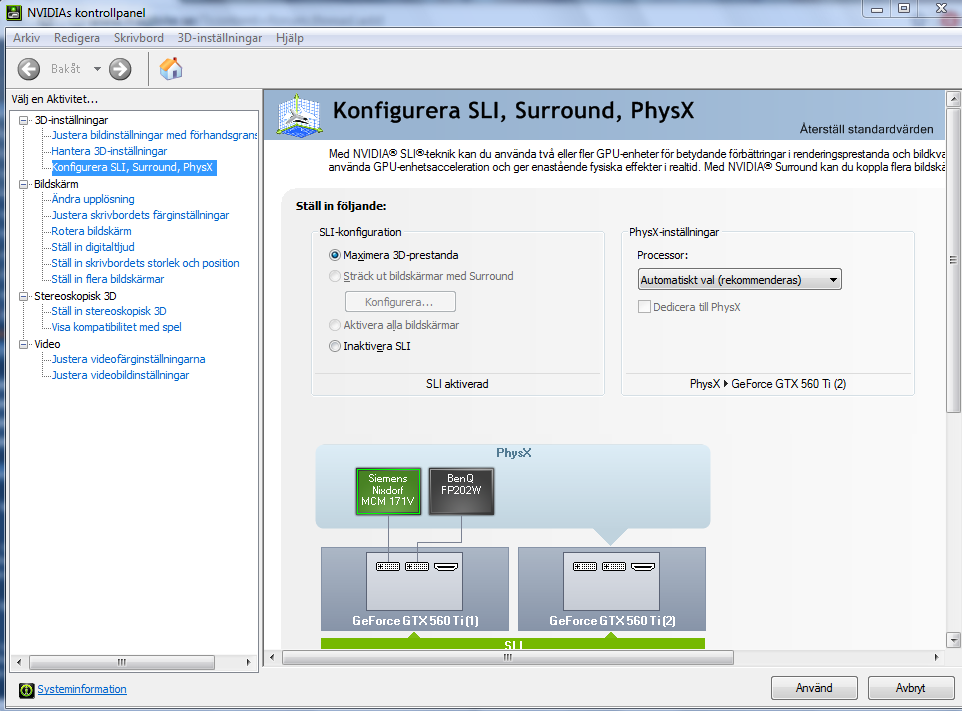
Task: Click the PhysX label in diagram
Action: click(514, 453)
